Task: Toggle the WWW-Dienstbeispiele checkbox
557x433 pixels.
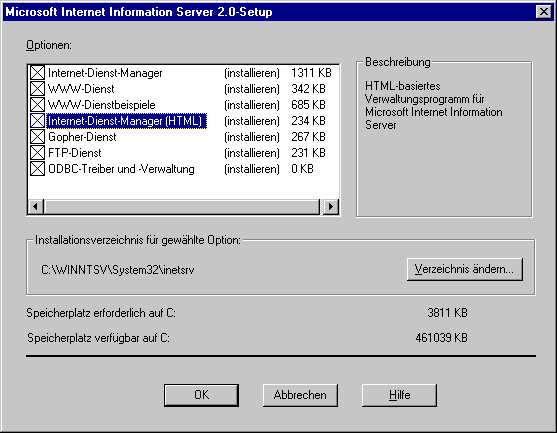Action: 37,105
